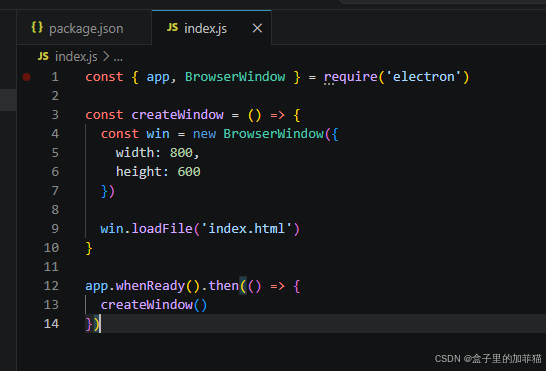Select the index.js editor tab
Viewport: 546px width, 371px height.
point(211,28)
